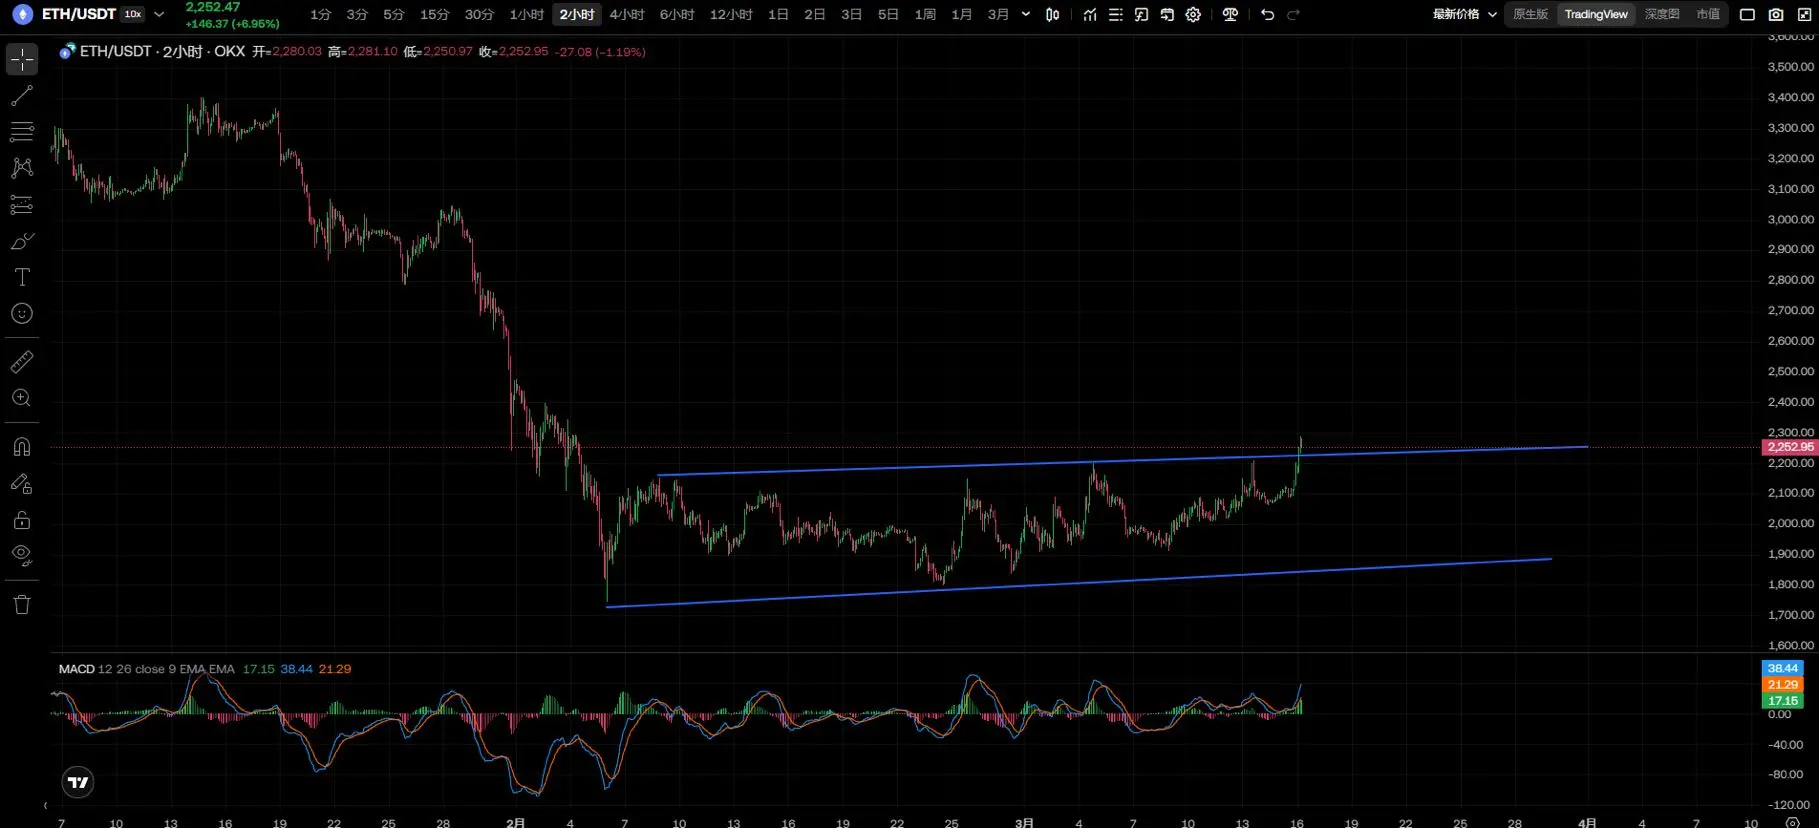
Task: Switch to 市值 market cap view
Action: (1708, 14)
